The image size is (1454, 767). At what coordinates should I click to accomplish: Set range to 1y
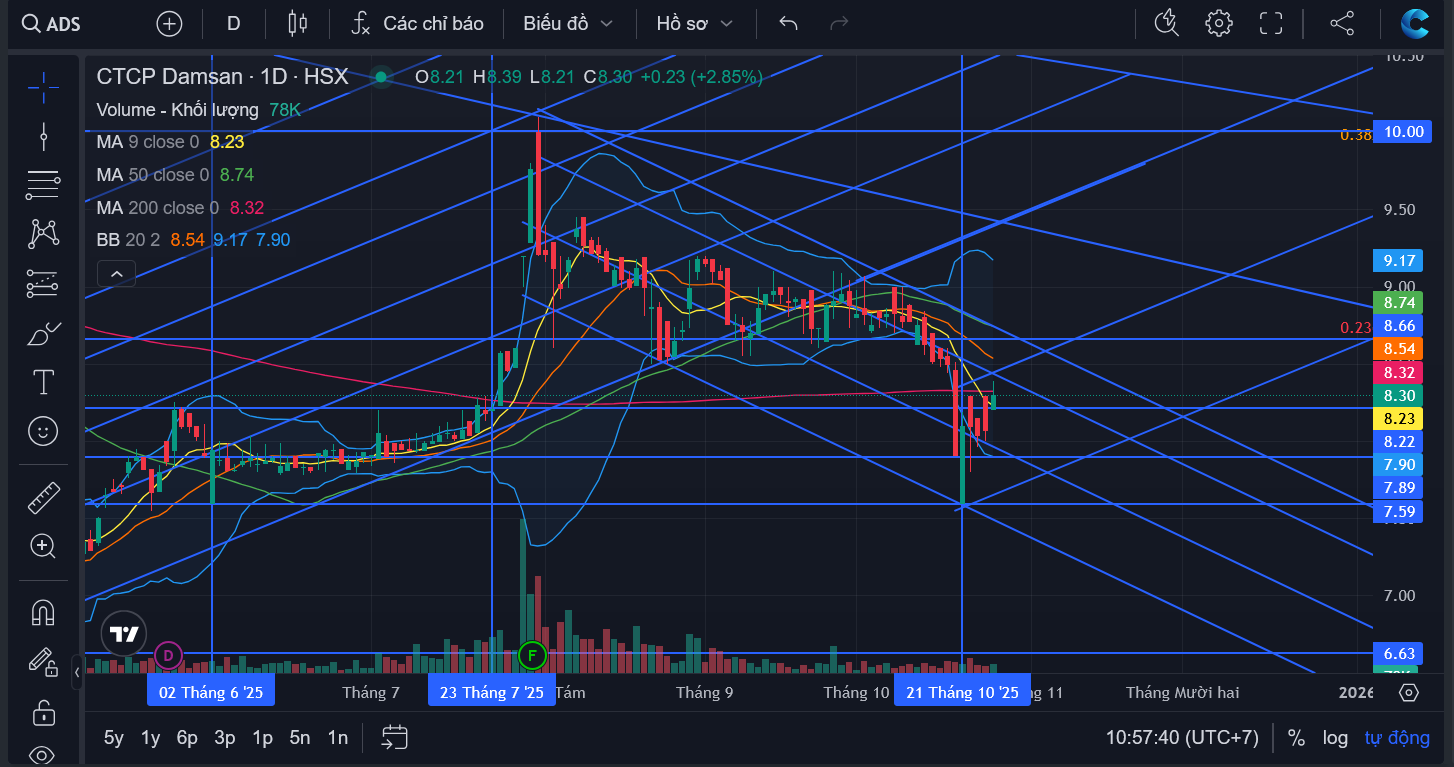pos(150,738)
